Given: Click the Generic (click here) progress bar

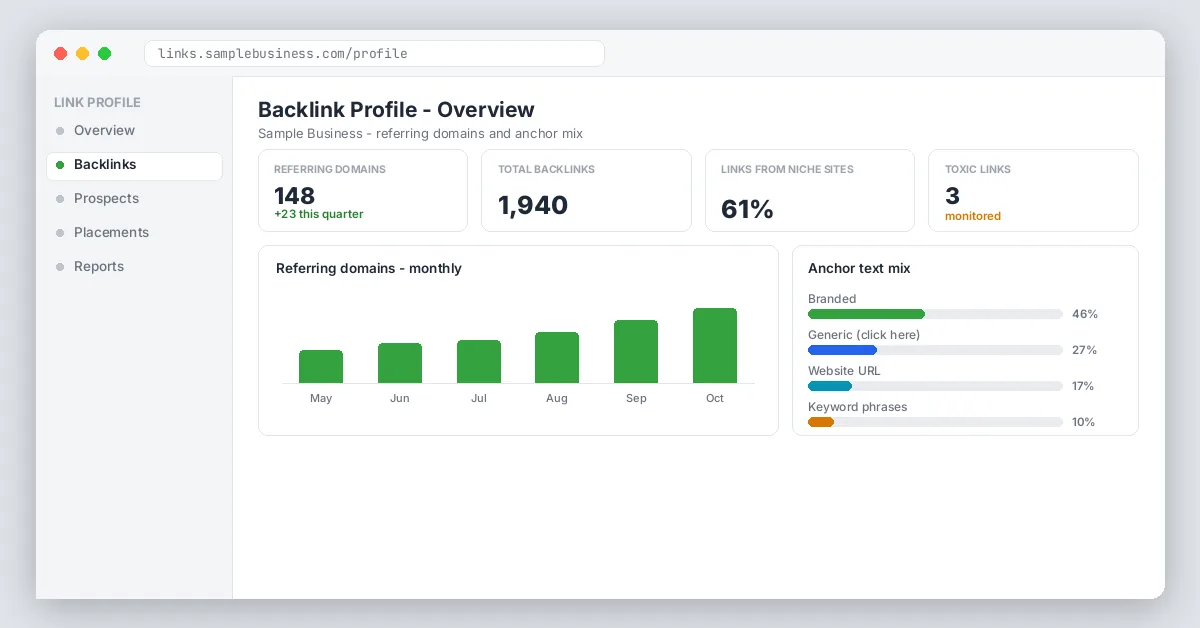Looking at the screenshot, I should (x=935, y=350).
